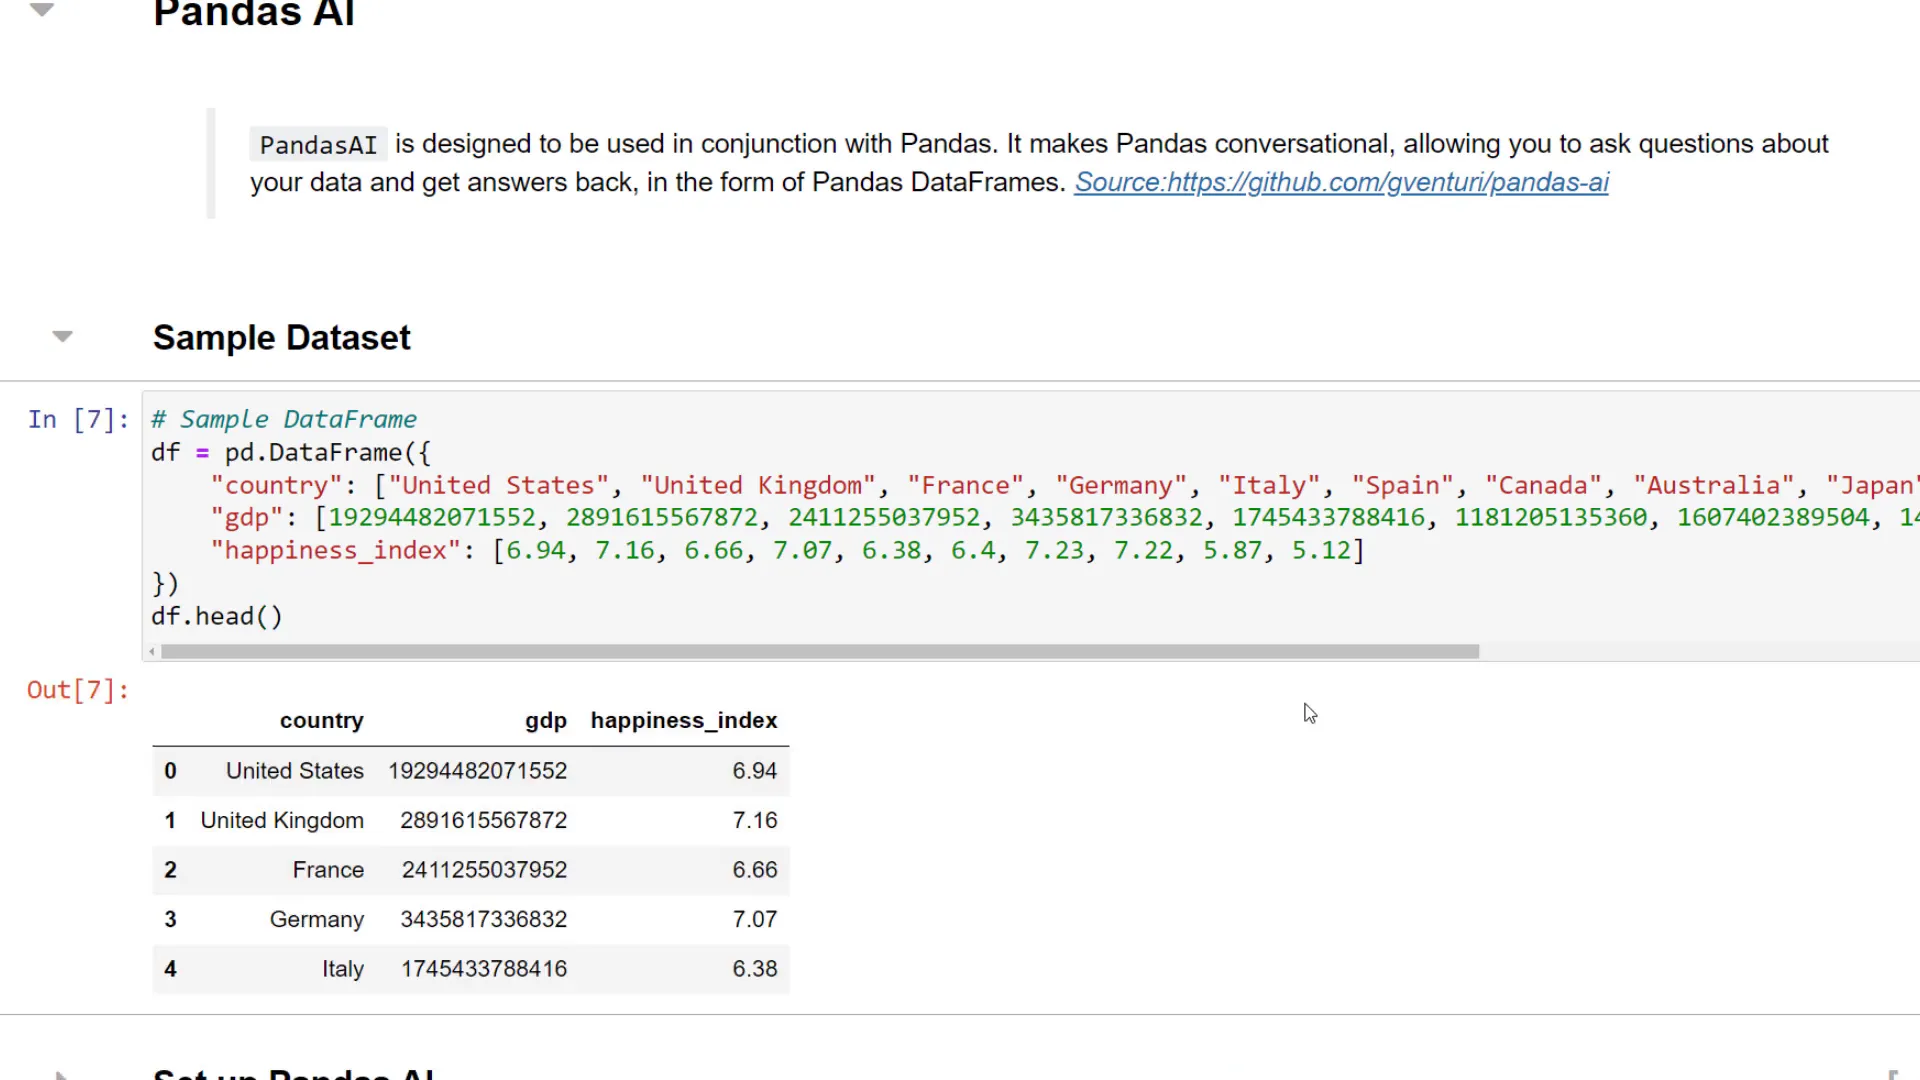Click the happiness_index column header
Screen dimensions: 1920x1080
[684, 720]
